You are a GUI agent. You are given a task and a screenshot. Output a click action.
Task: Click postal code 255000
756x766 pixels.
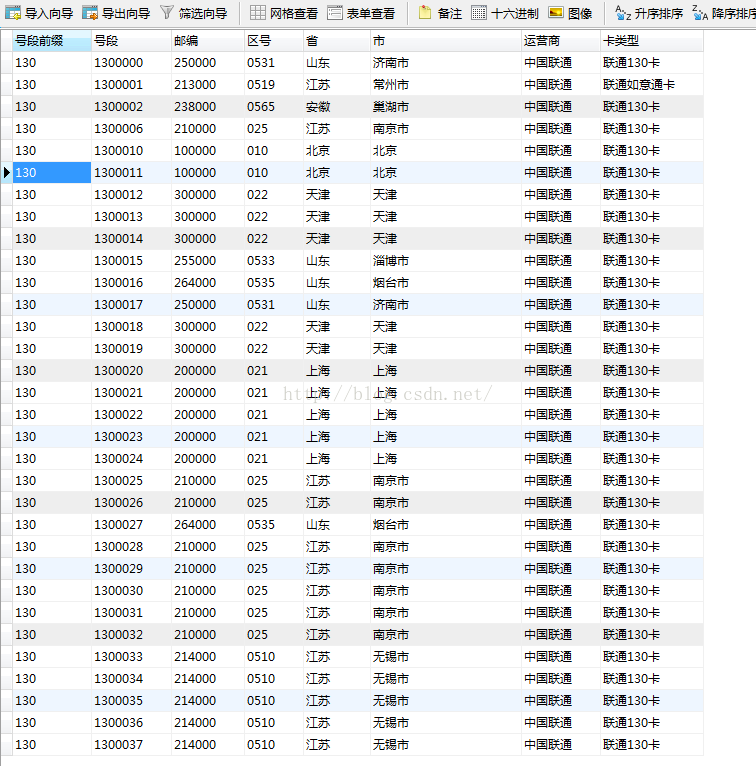[x=208, y=260]
